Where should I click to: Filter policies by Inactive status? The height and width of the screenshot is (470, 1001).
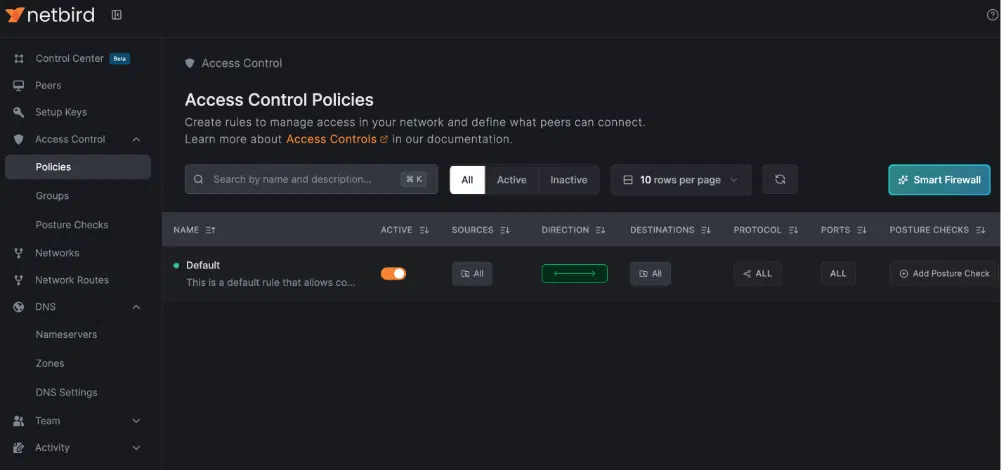pyautogui.click(x=568, y=180)
